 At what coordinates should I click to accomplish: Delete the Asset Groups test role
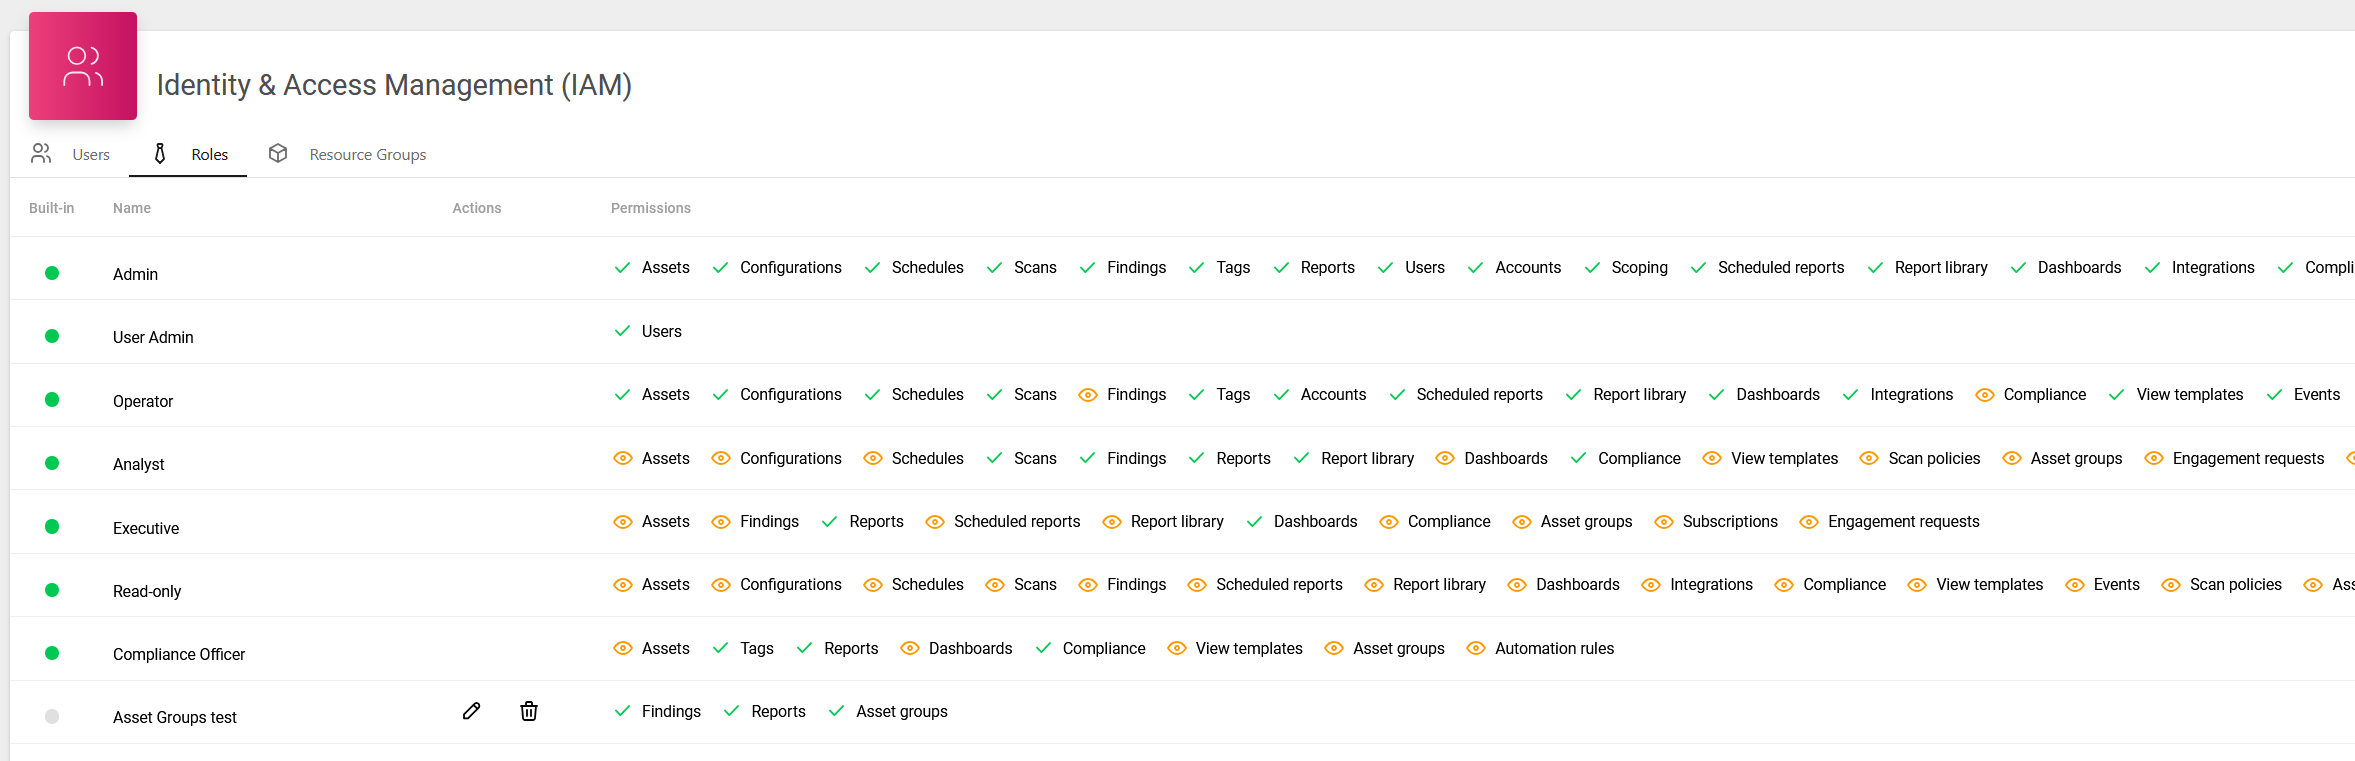[x=529, y=711]
